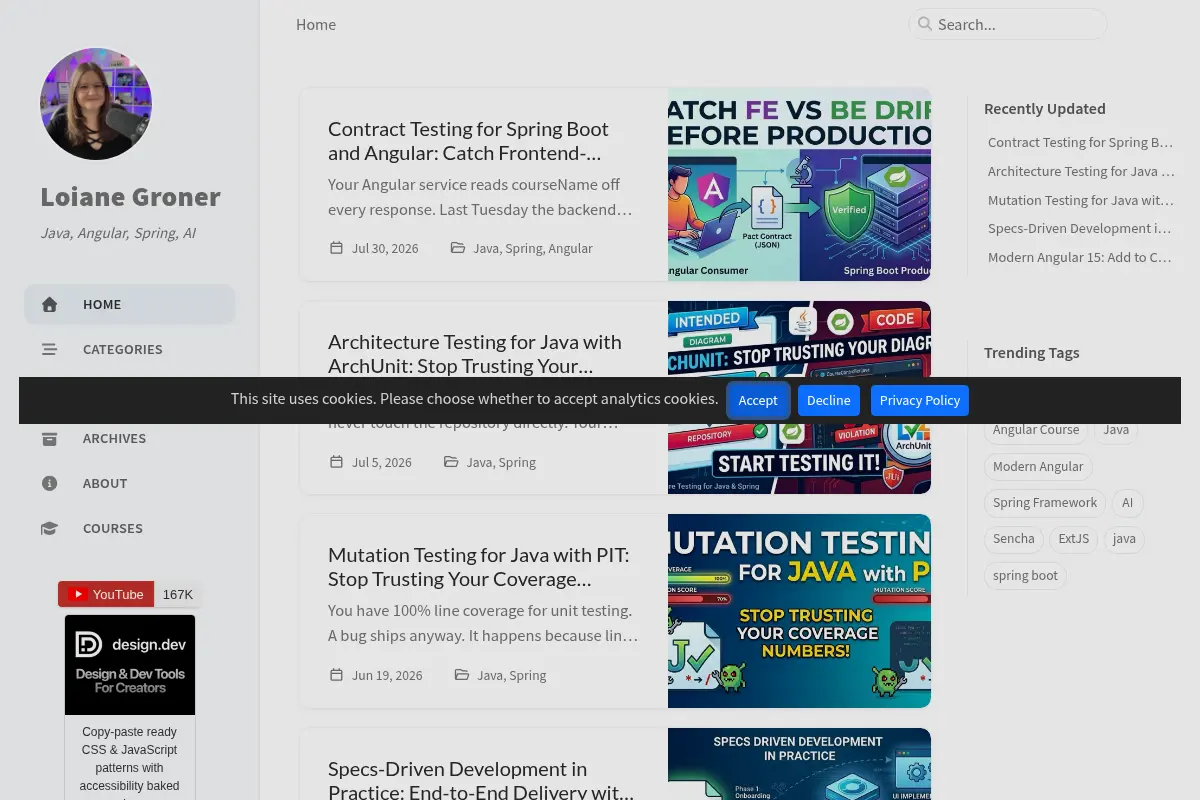The width and height of the screenshot is (1200, 800).
Task: Click the 'Jul 30, 2026' post date
Action: tap(385, 248)
